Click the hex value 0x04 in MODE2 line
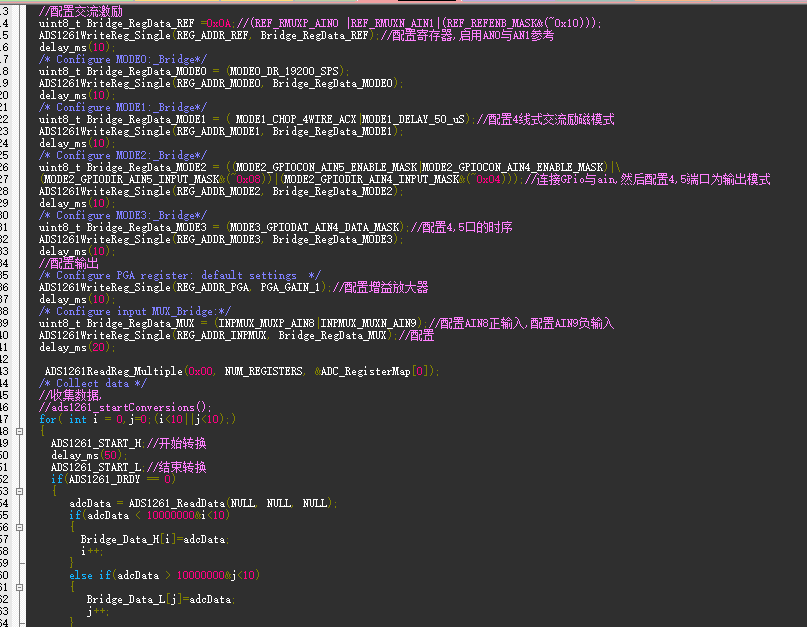 coord(488,179)
